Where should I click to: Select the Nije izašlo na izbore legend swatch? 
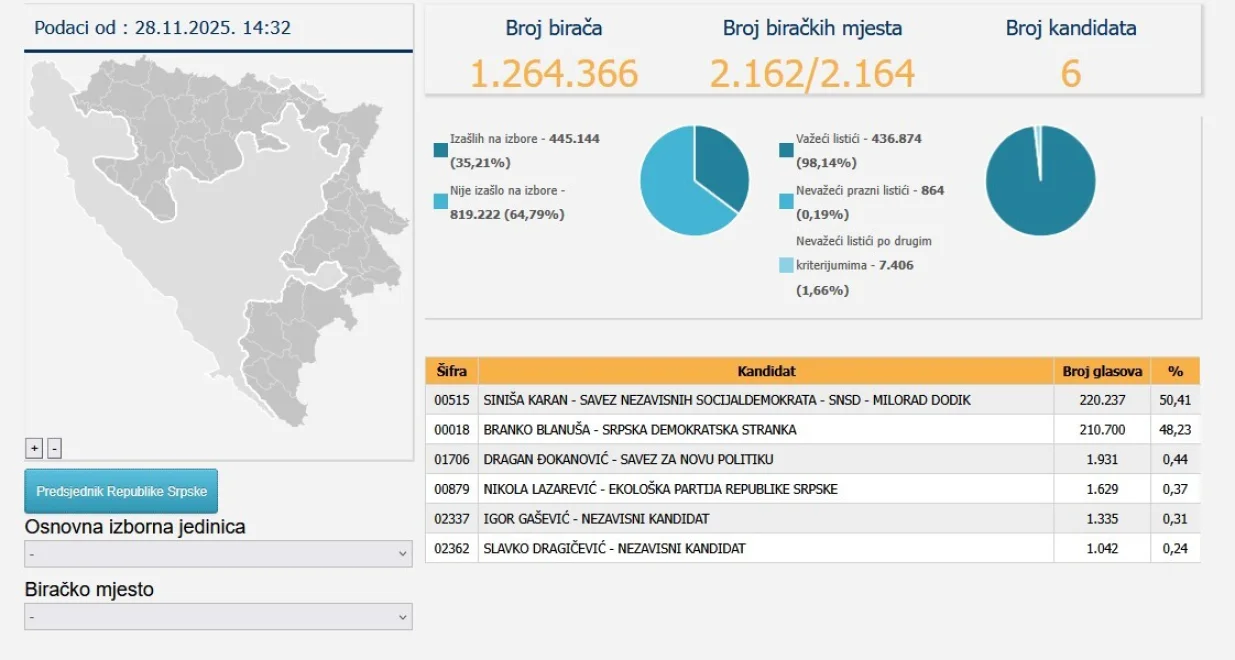pyautogui.click(x=441, y=201)
